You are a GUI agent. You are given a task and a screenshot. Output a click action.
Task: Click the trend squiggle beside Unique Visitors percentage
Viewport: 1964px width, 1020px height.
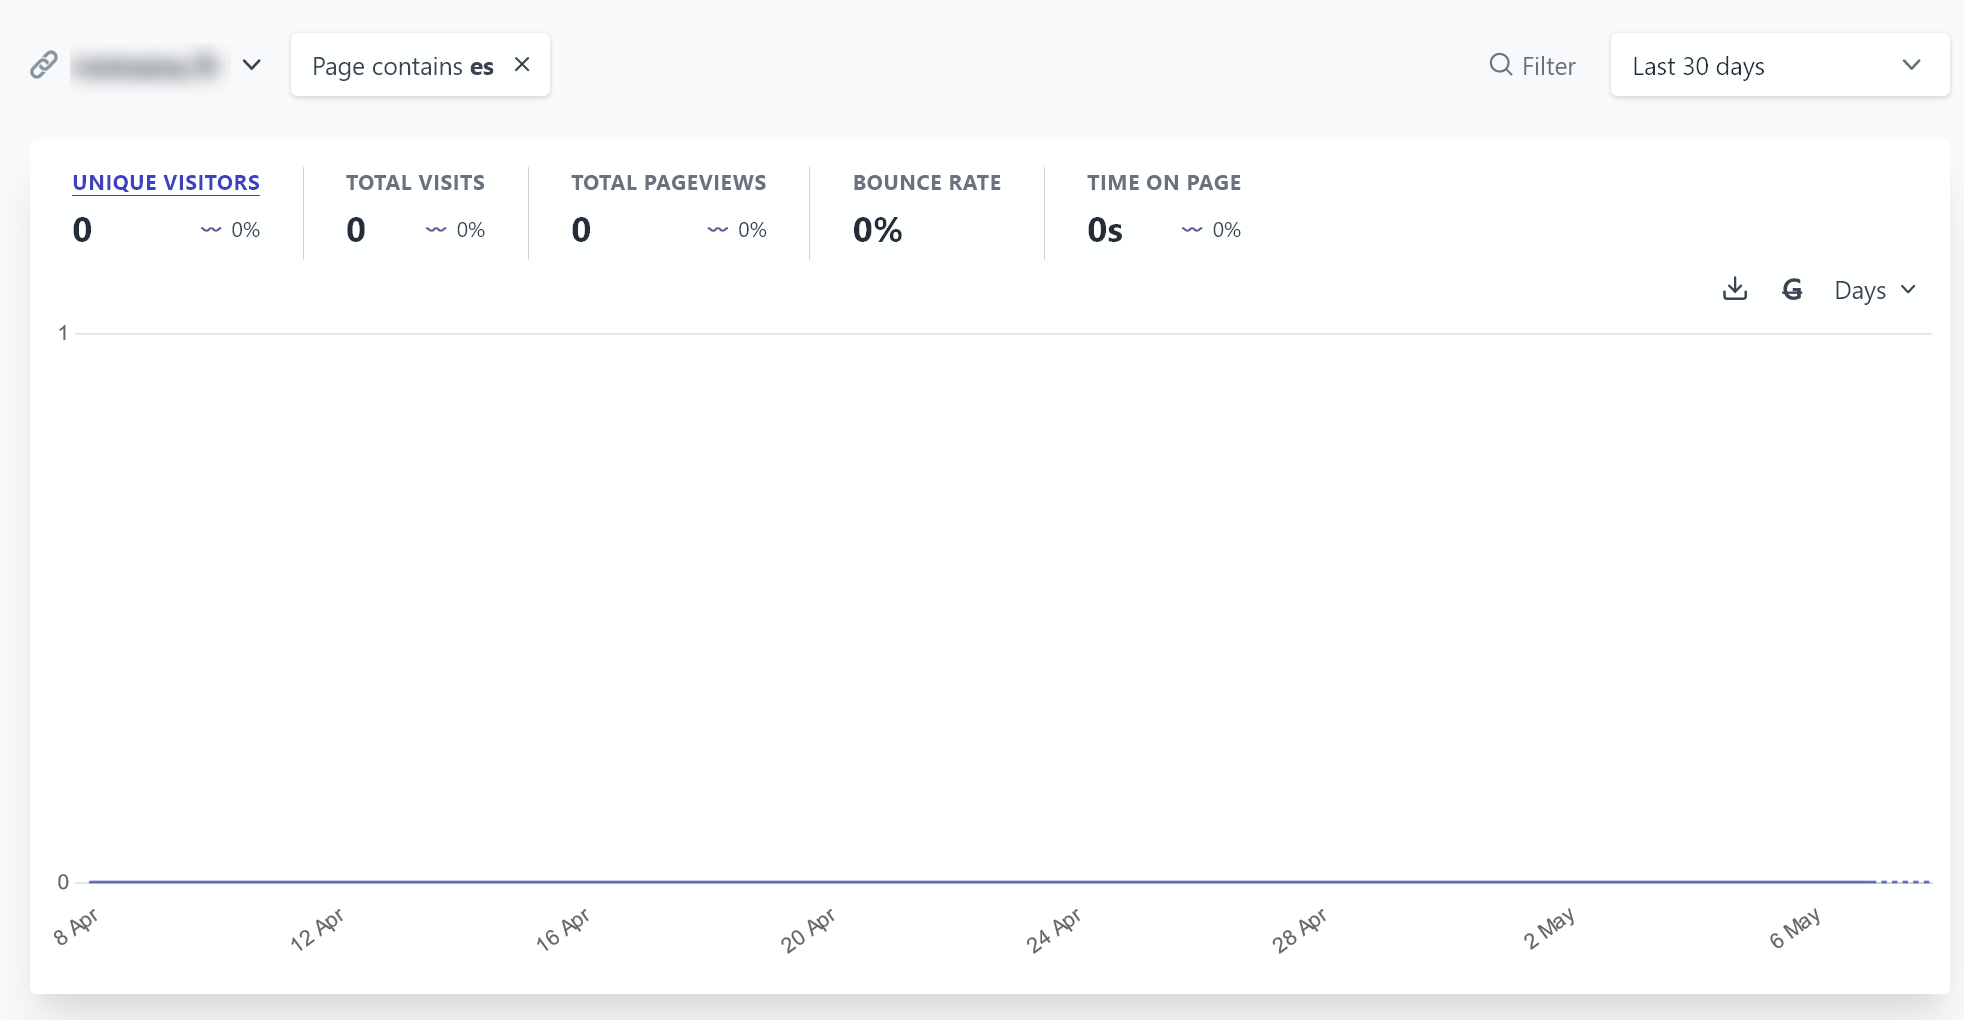(x=210, y=230)
